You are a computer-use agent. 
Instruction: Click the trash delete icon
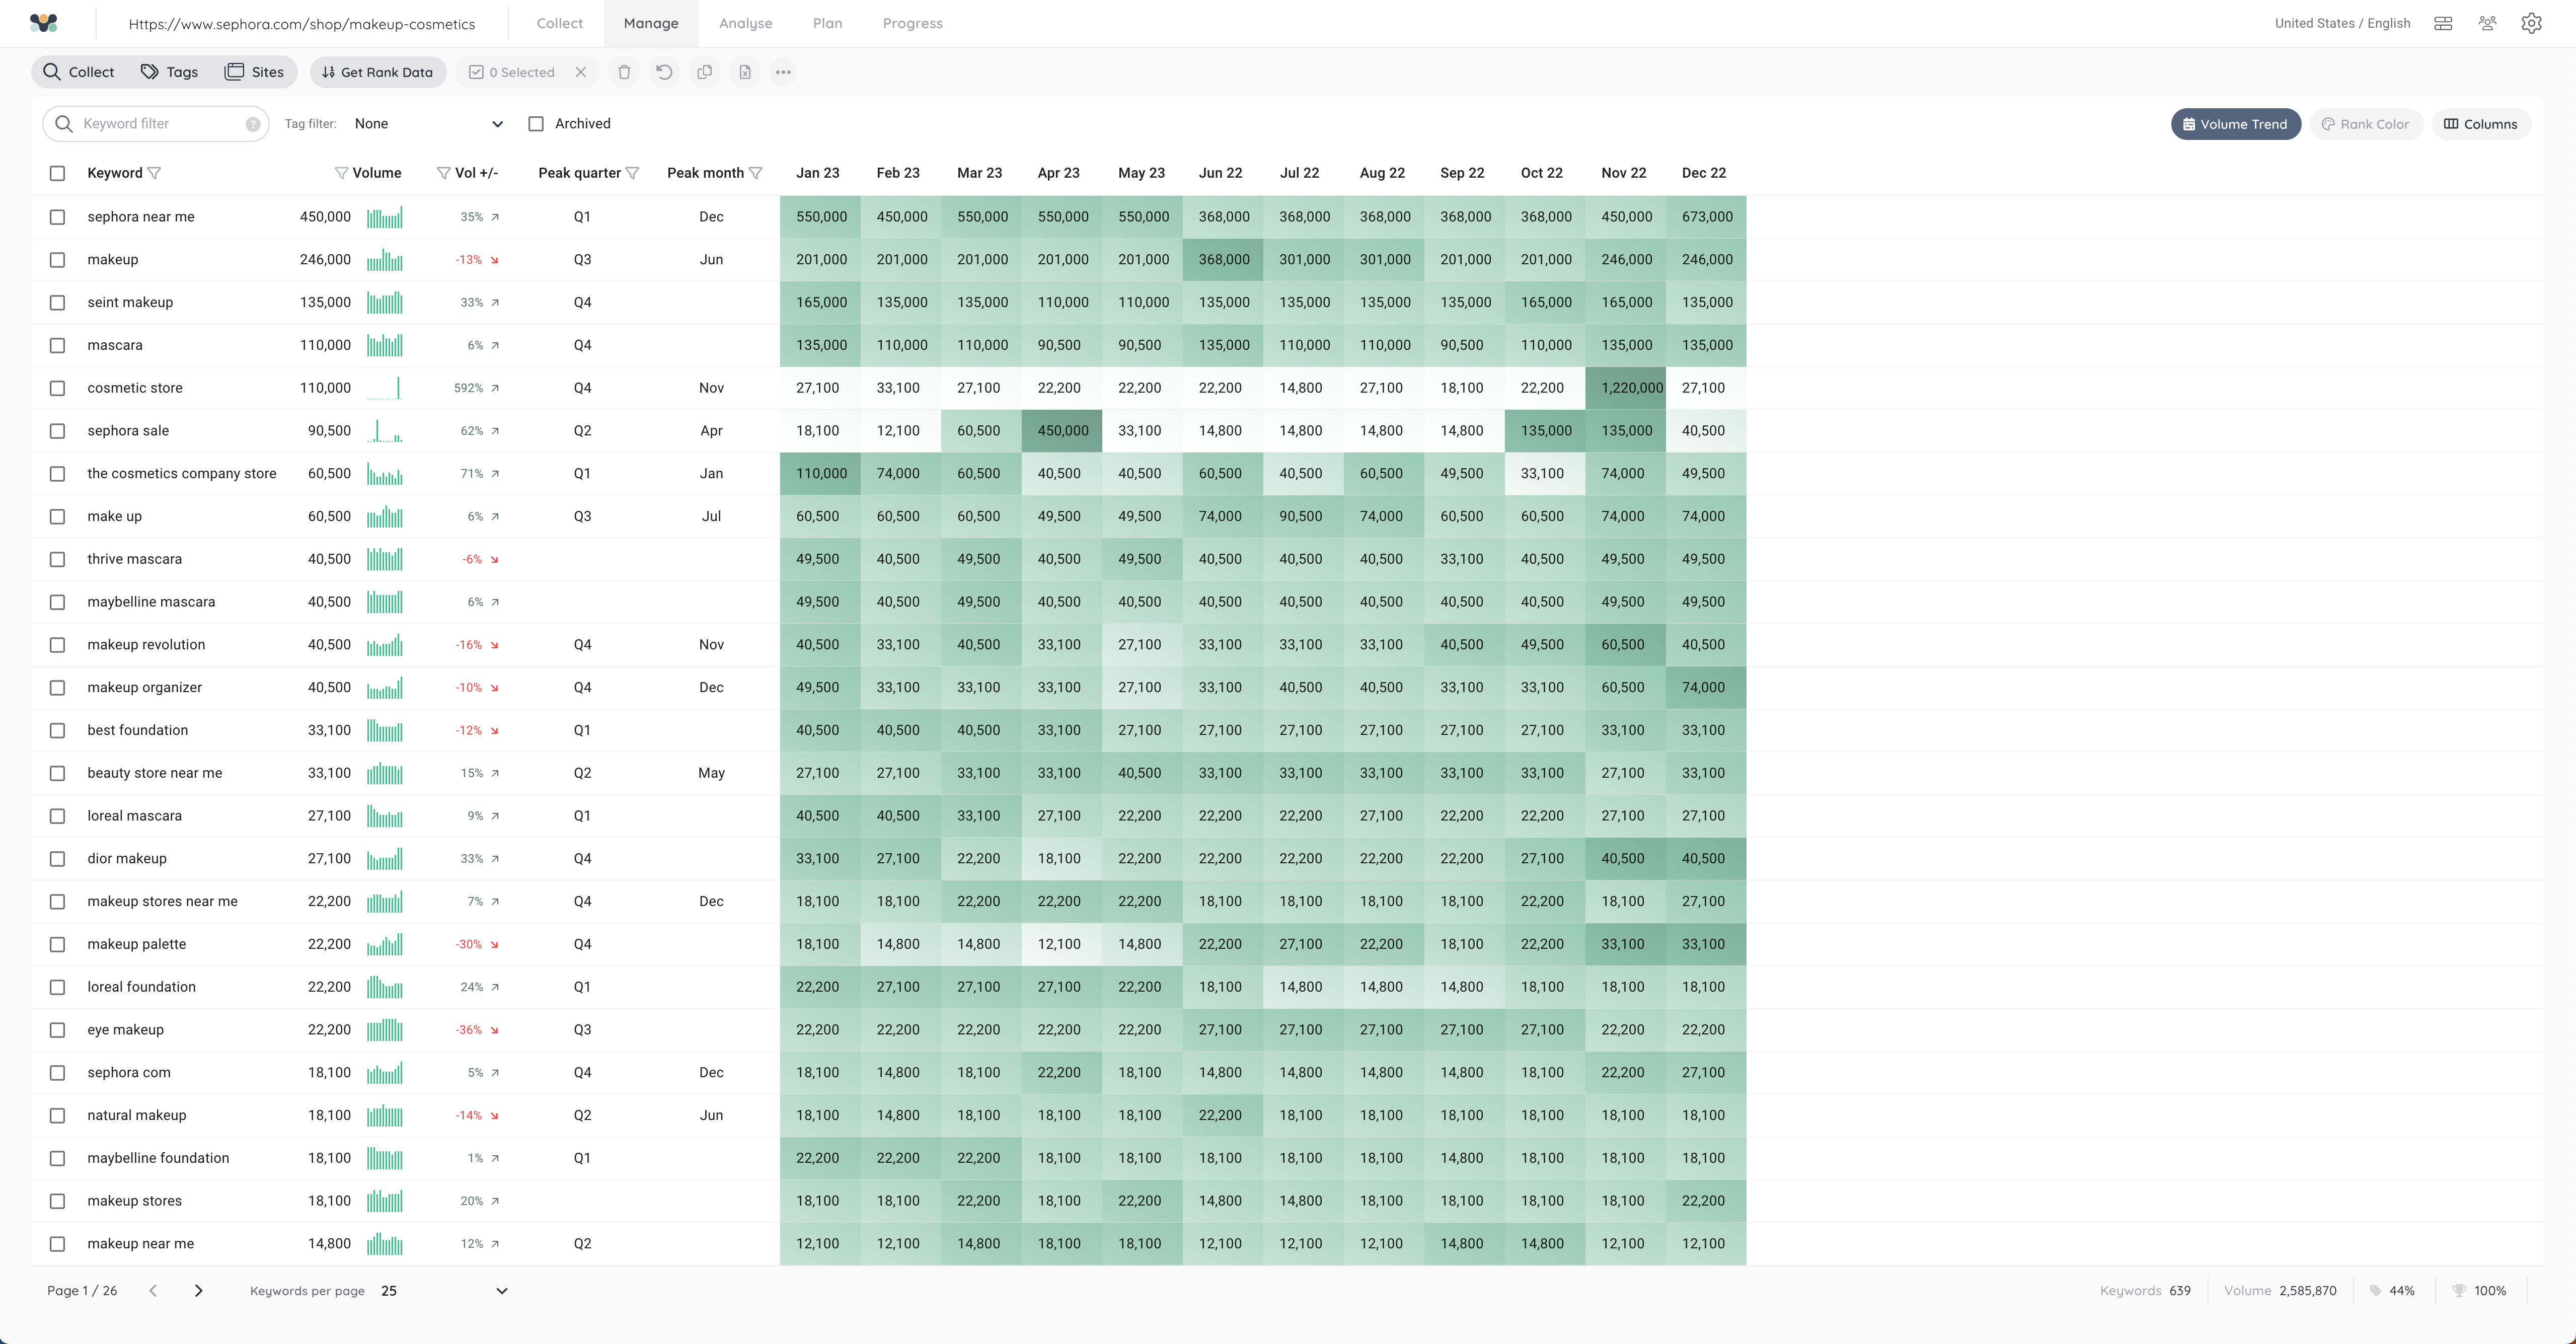(624, 72)
